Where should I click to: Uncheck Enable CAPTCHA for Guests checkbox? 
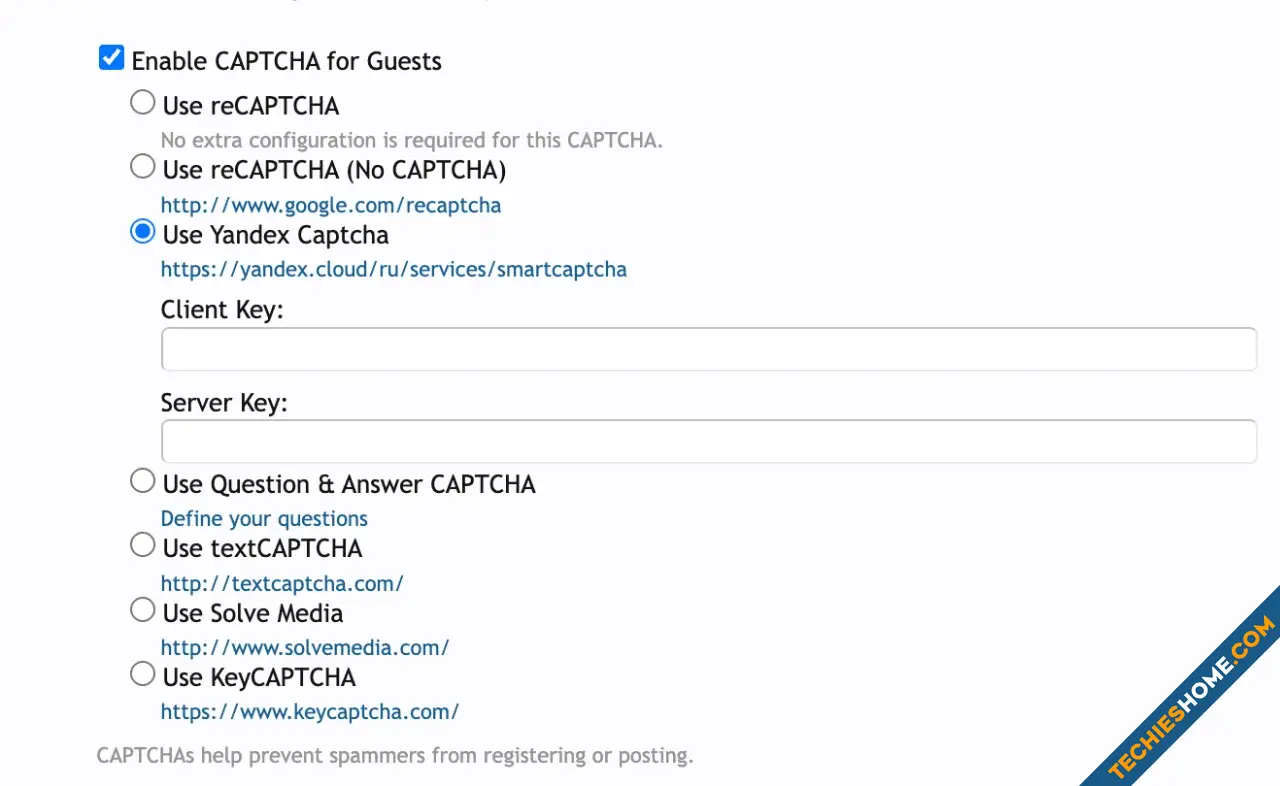[x=111, y=58]
